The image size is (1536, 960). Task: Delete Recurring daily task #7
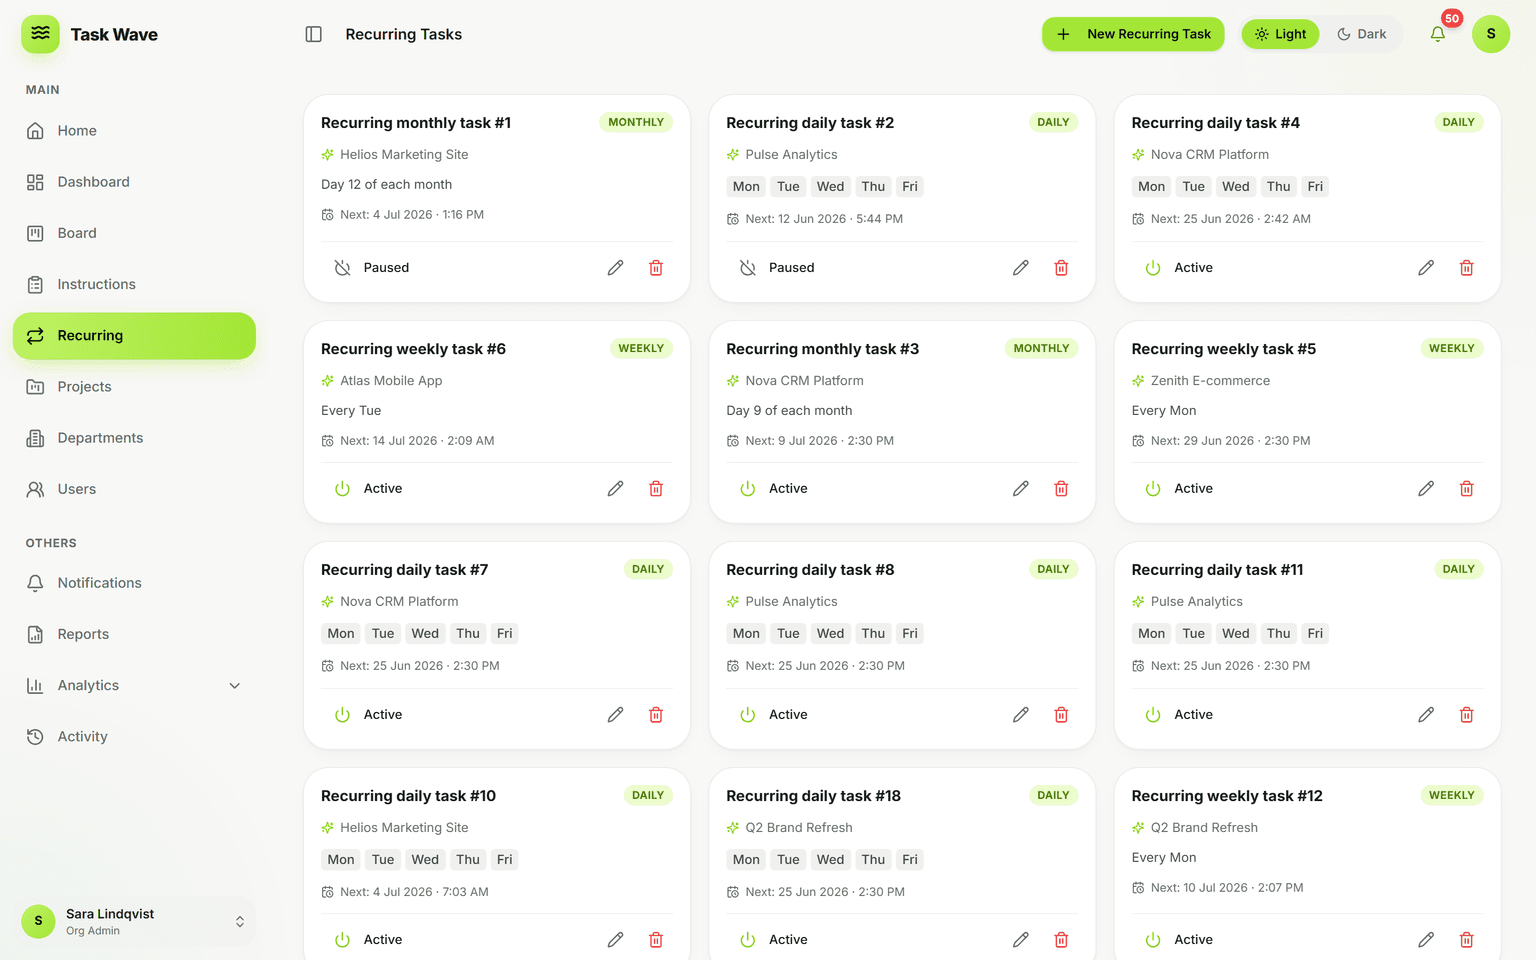[656, 714]
